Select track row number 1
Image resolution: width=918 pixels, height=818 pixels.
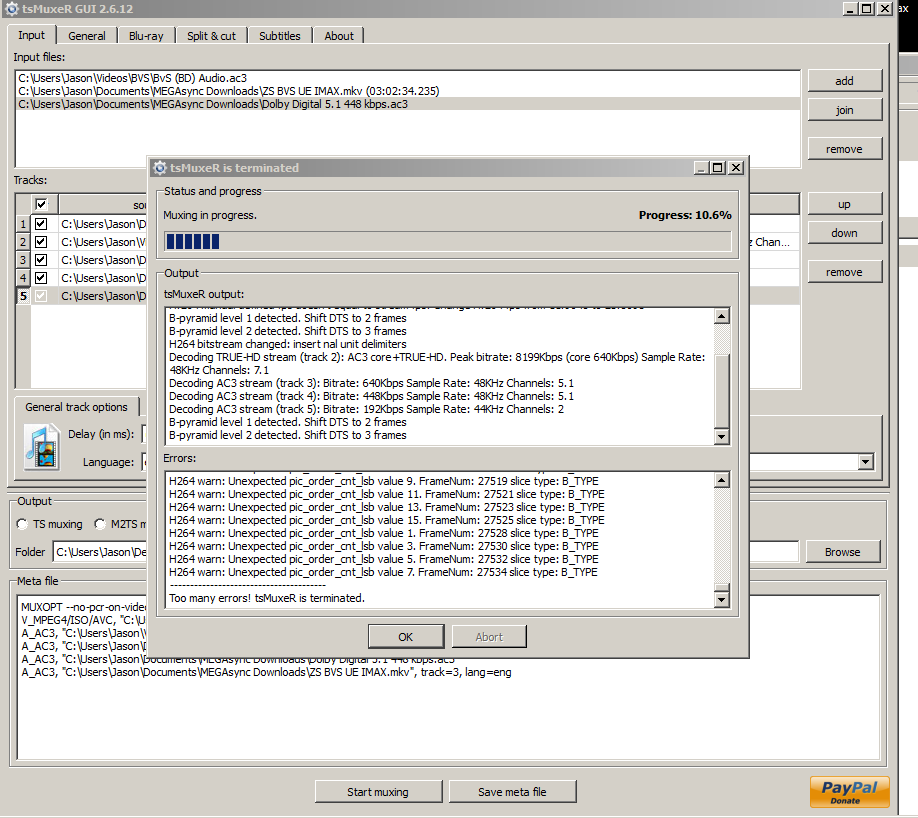click(x=23, y=224)
